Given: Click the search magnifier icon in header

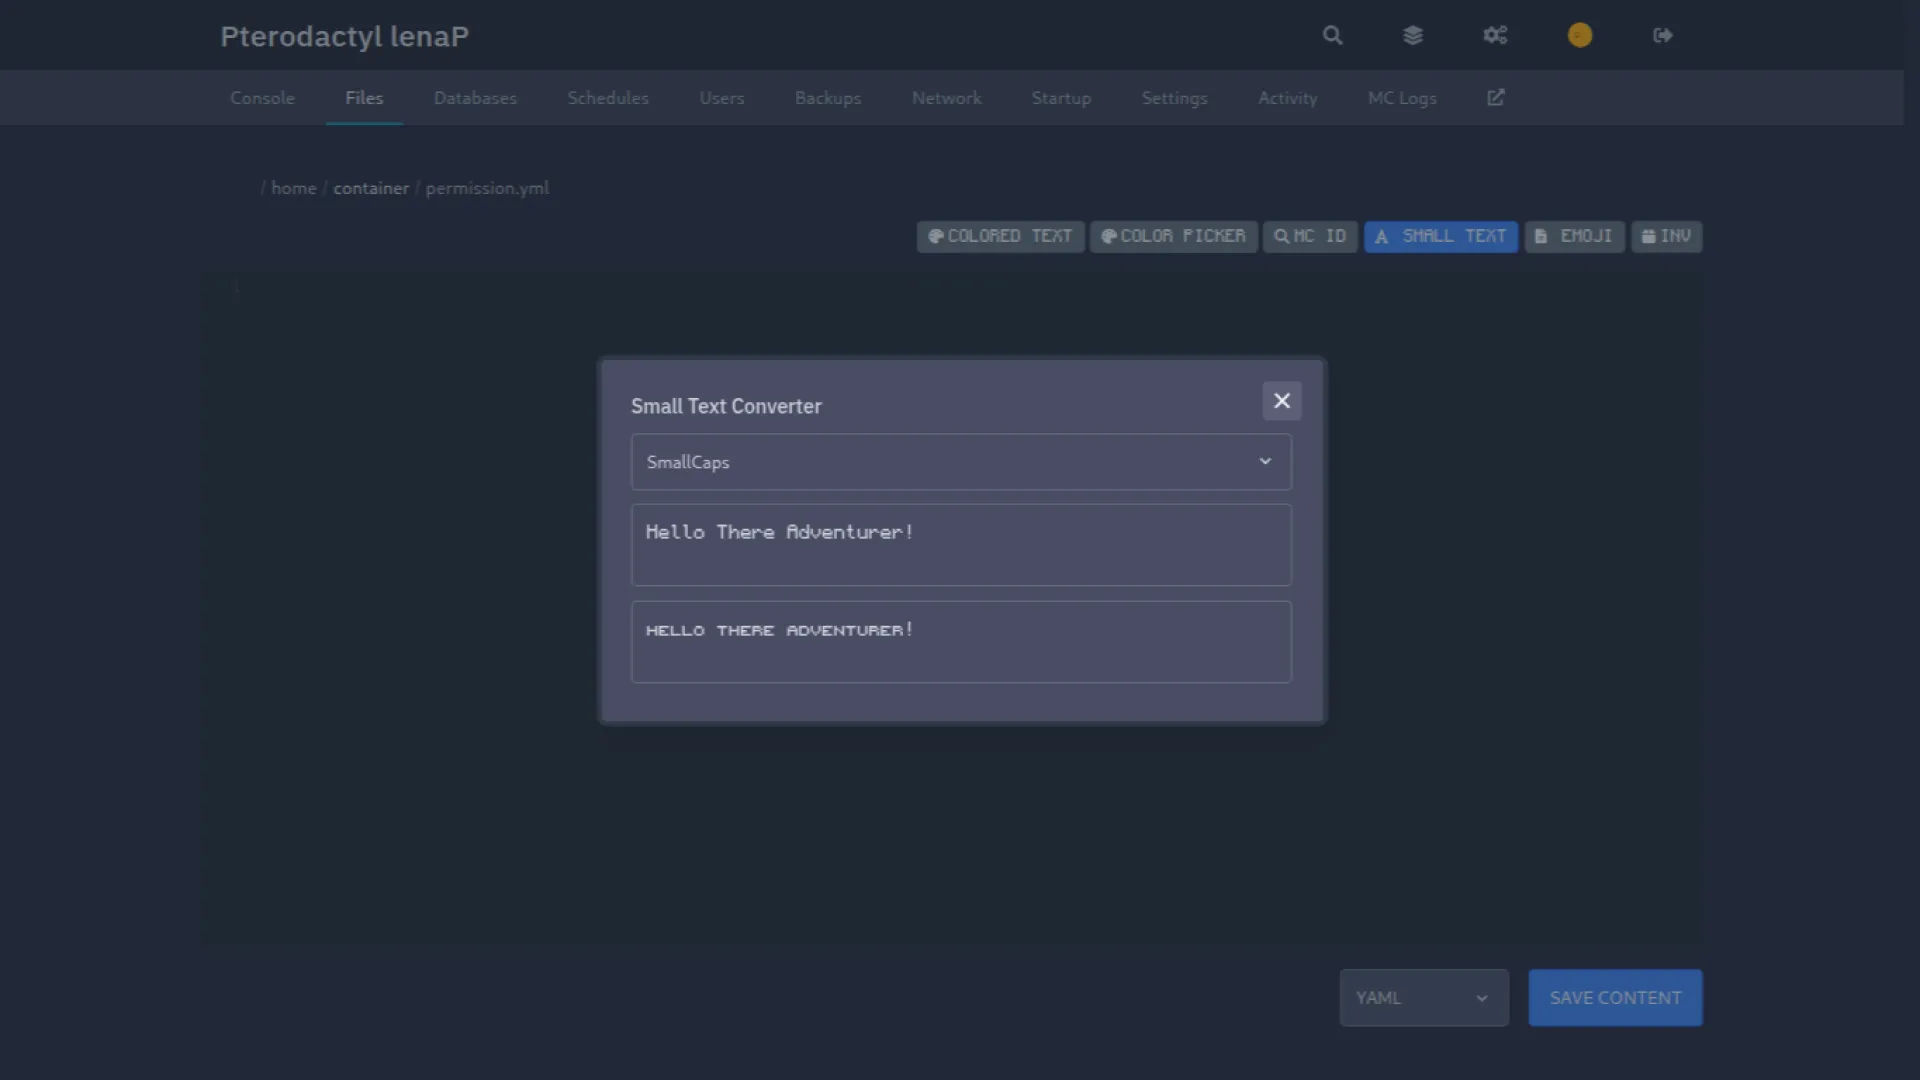Looking at the screenshot, I should pyautogui.click(x=1332, y=36).
